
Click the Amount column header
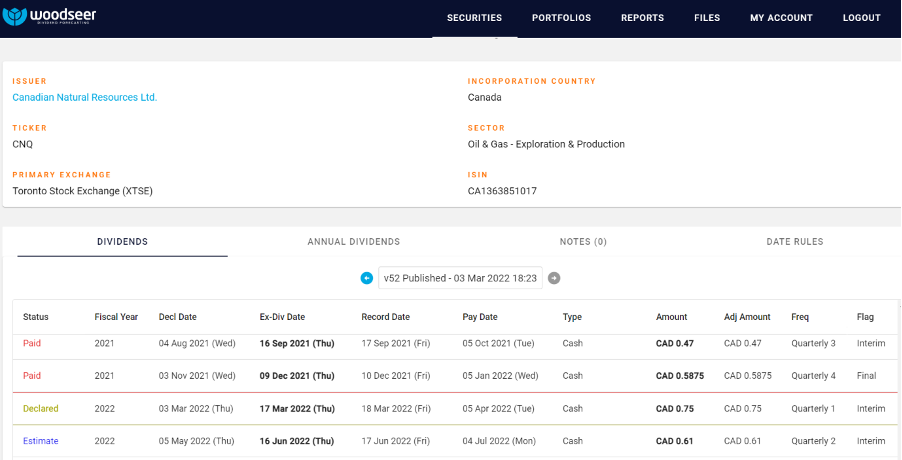(671, 317)
